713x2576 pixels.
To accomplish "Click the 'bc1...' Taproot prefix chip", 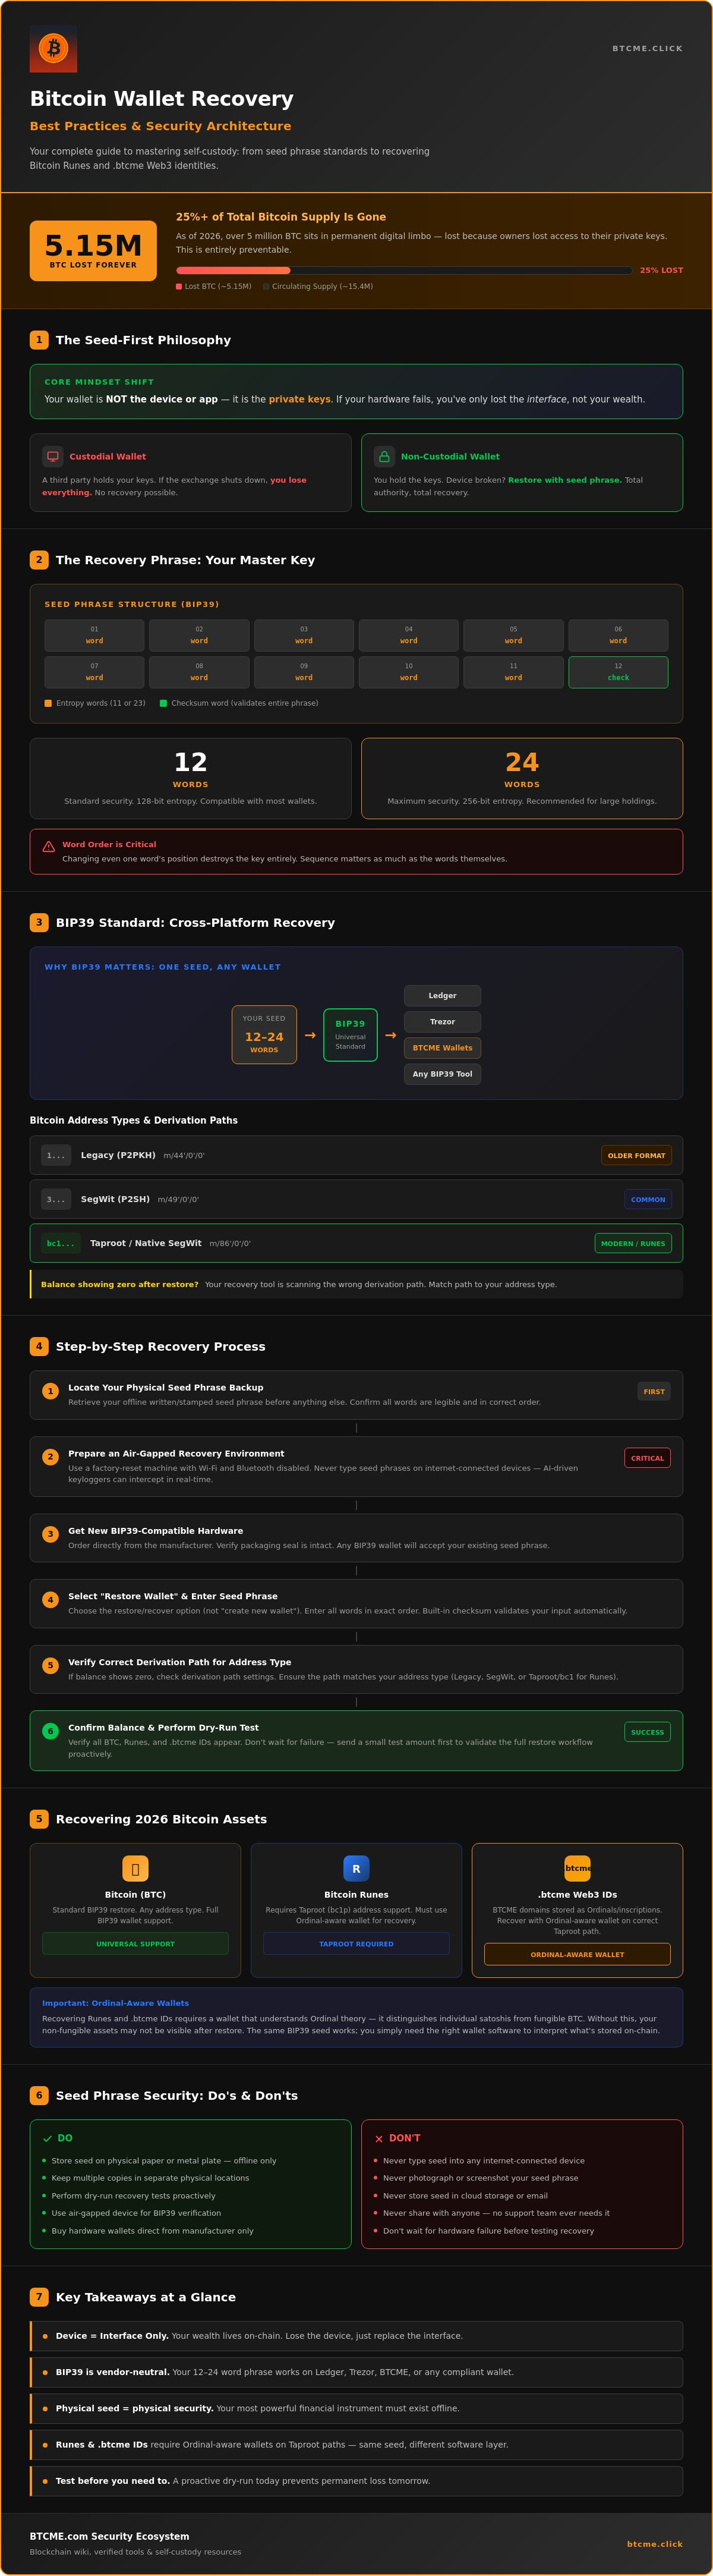I will pos(61,1243).
